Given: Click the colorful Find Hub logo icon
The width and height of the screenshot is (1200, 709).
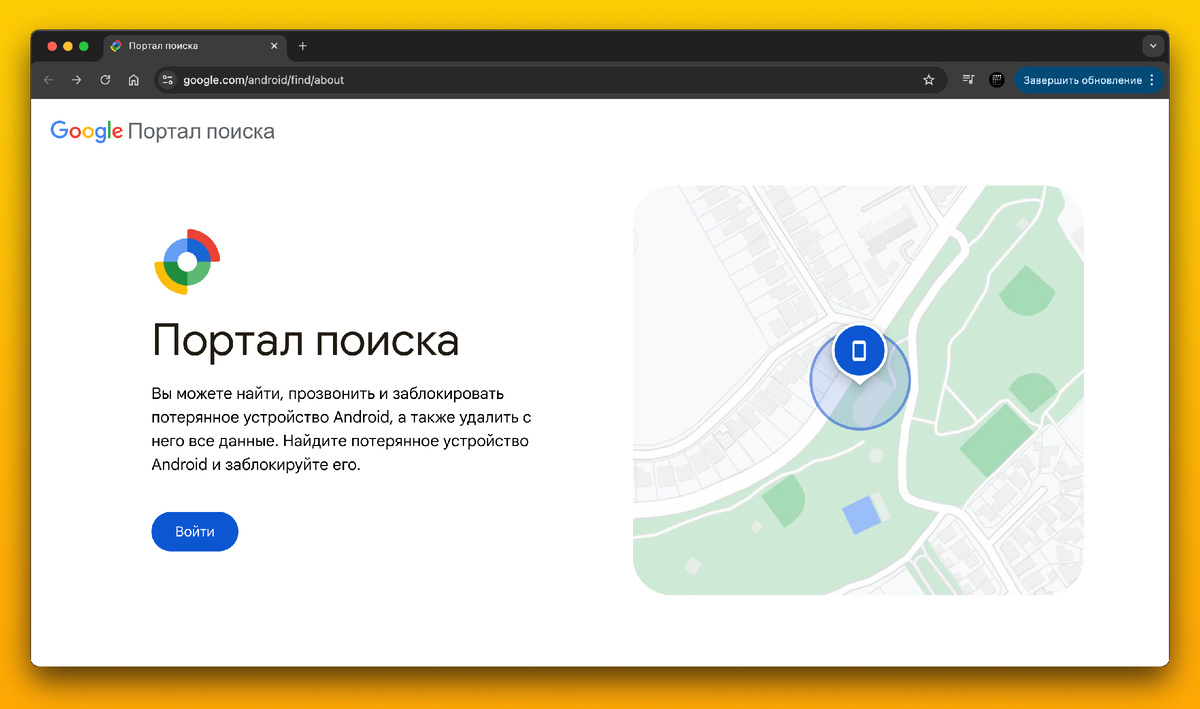Looking at the screenshot, I should [187, 261].
